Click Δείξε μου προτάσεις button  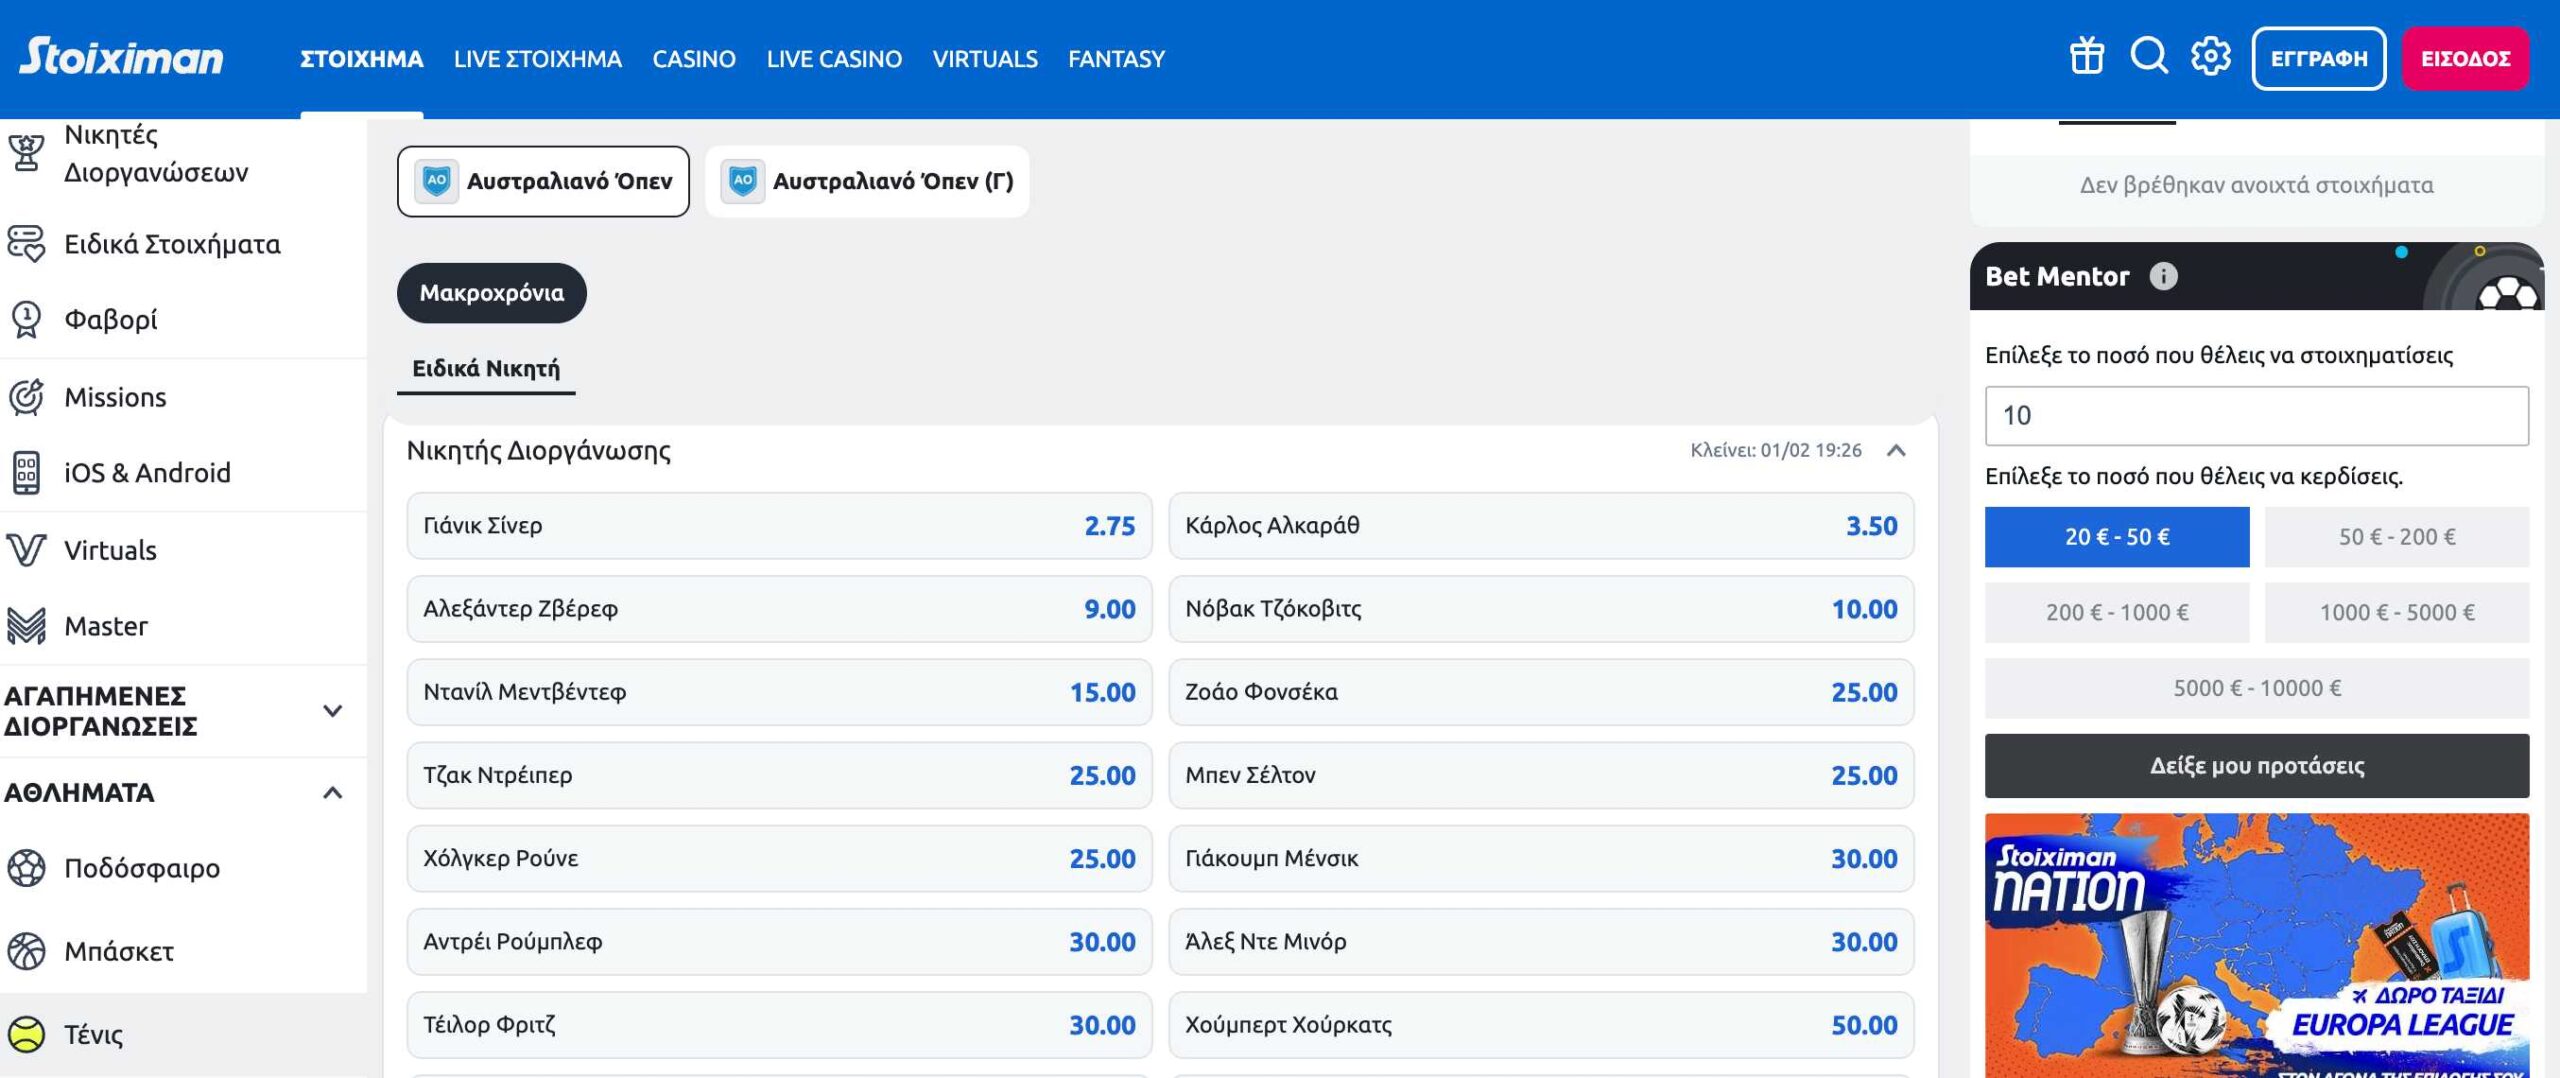2257,766
